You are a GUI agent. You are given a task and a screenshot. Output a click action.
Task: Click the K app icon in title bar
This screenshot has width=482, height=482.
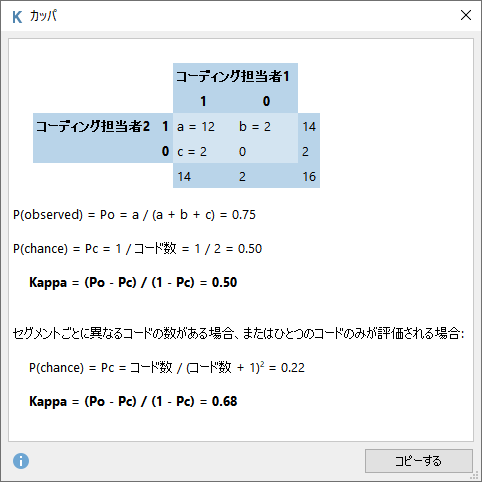[x=17, y=17]
